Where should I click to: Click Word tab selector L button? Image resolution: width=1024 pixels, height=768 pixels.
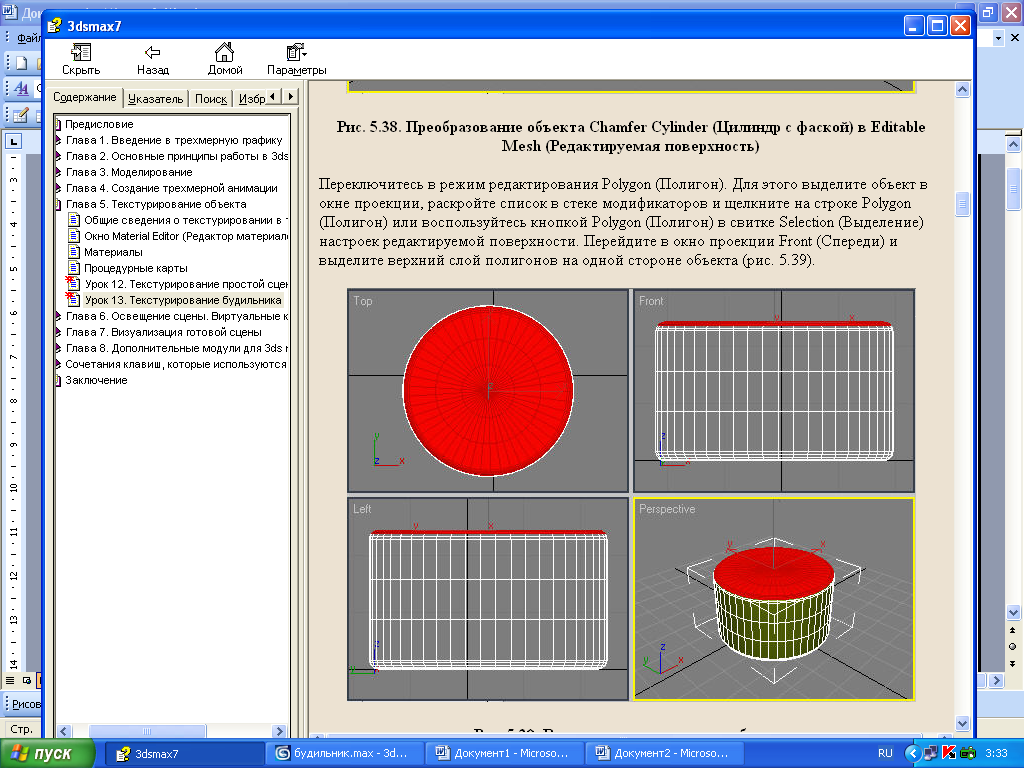13,141
